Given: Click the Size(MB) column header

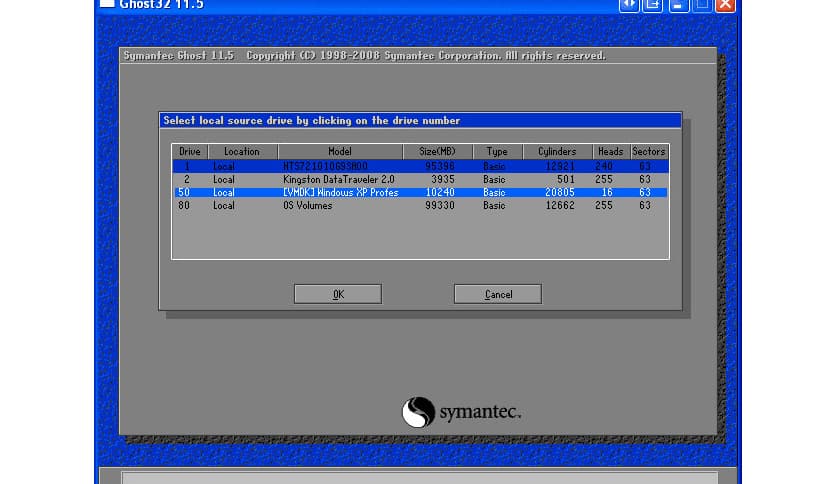Looking at the screenshot, I should pos(438,152).
